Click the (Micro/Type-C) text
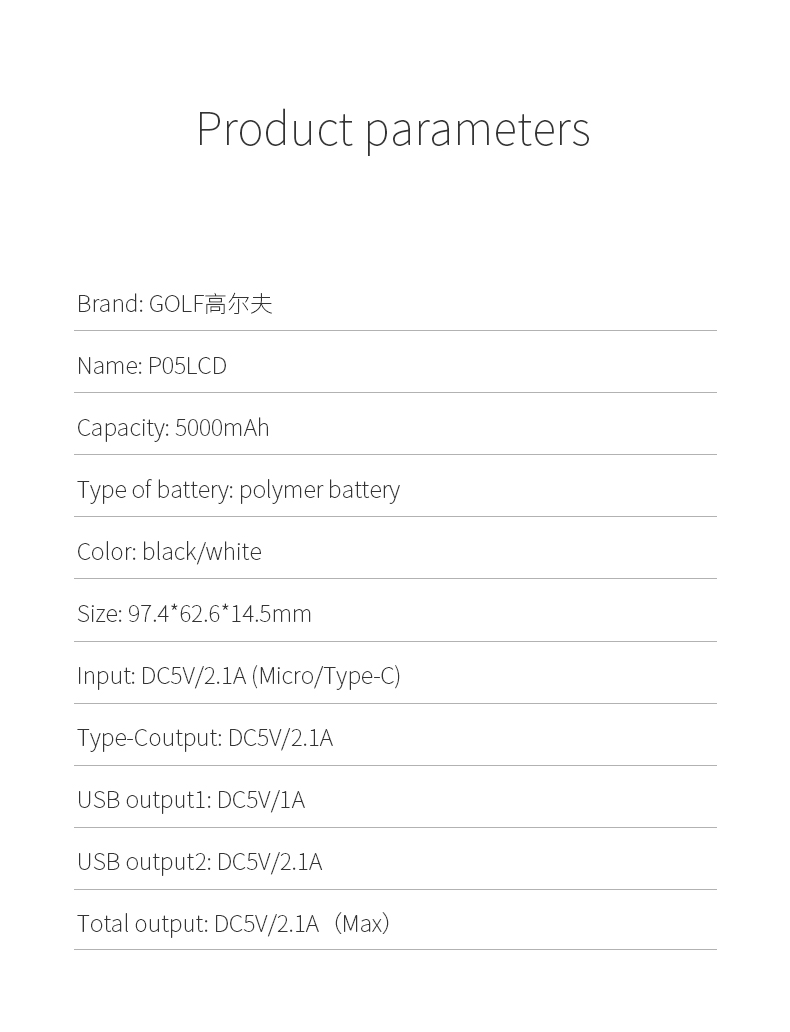790x1032 pixels. pos(327,677)
